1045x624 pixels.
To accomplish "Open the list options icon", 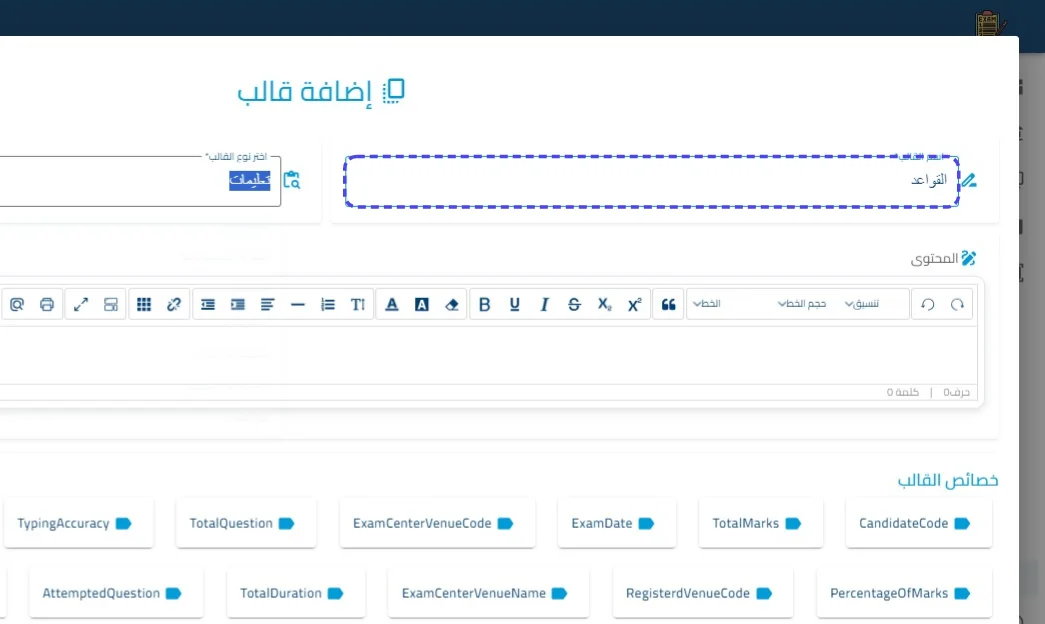I will point(328,305).
